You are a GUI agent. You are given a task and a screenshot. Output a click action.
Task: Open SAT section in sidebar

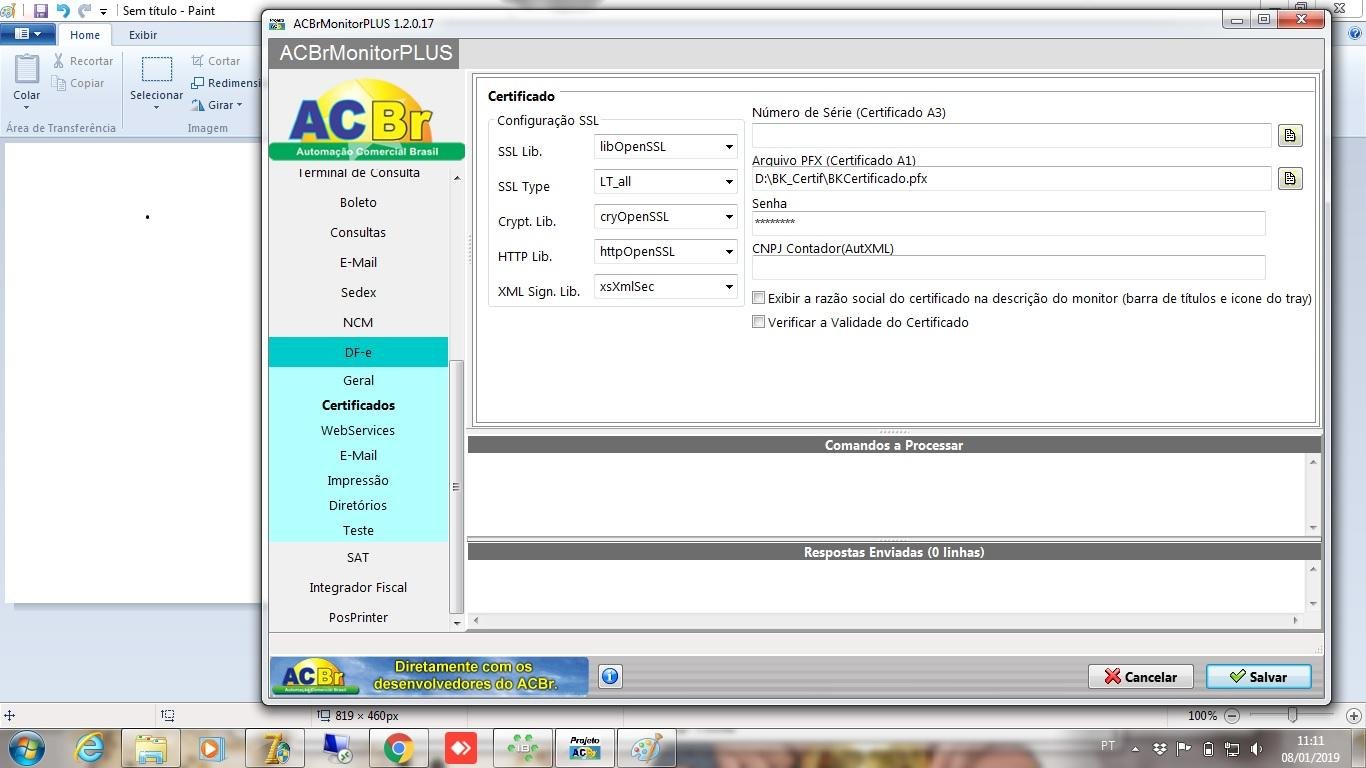point(358,557)
